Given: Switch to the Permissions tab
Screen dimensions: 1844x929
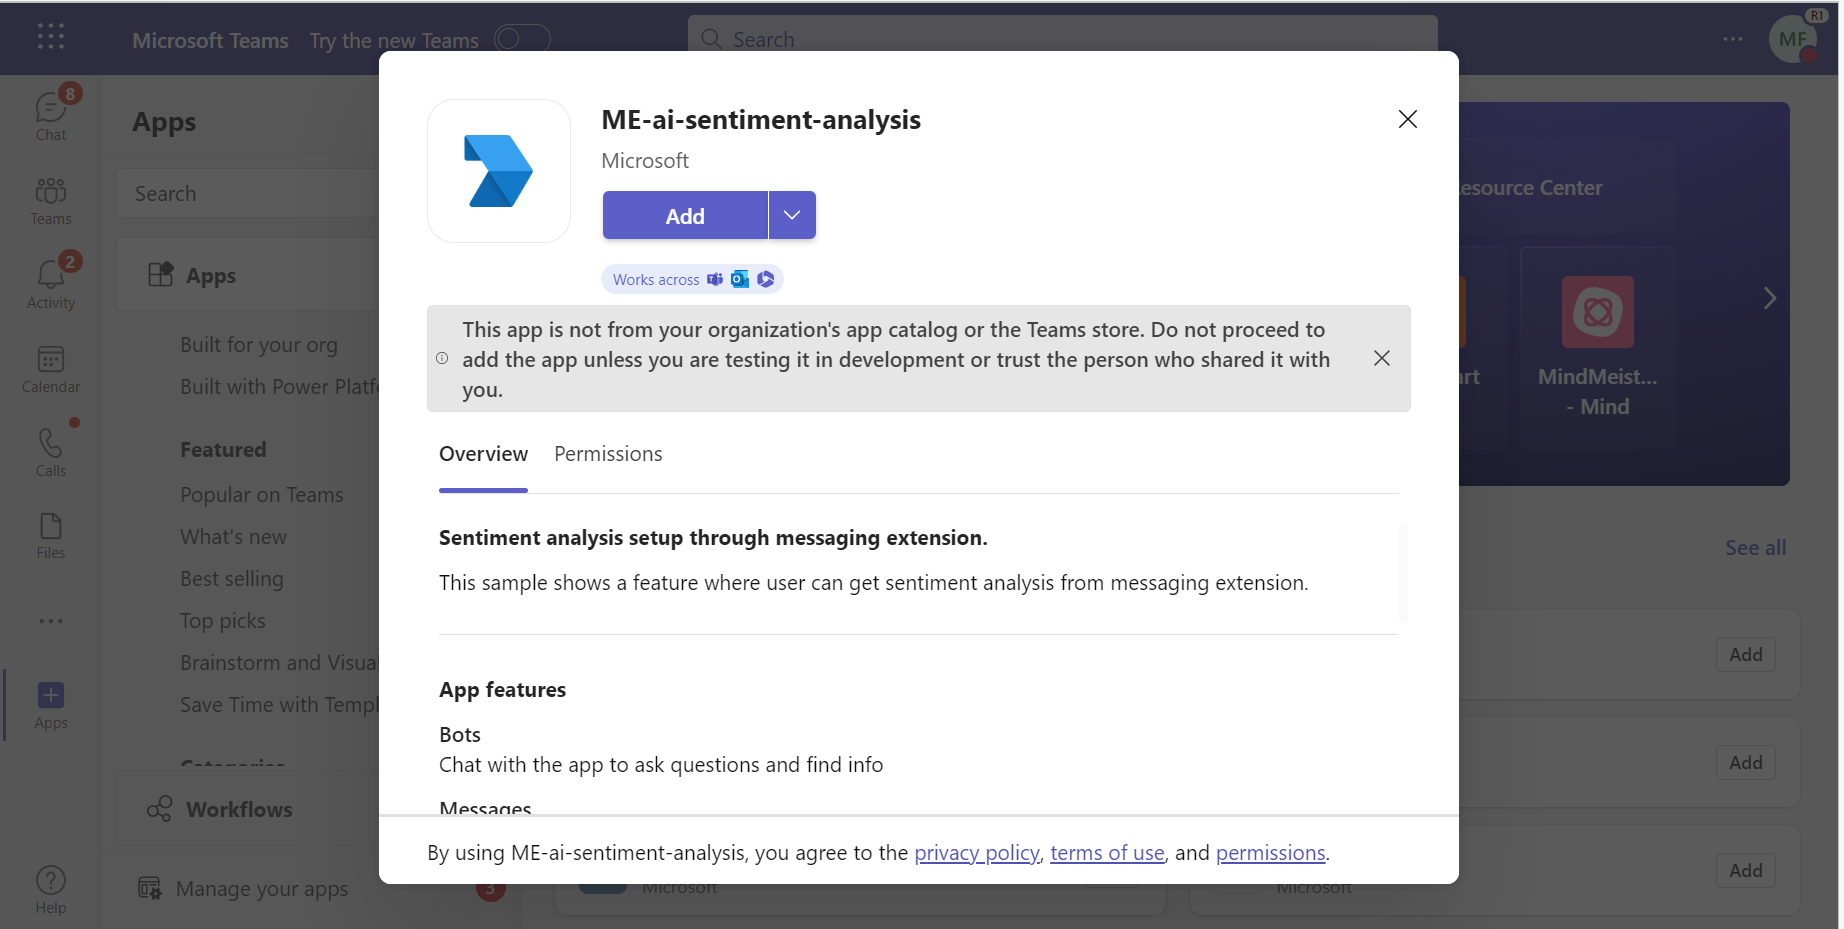Looking at the screenshot, I should 608,454.
